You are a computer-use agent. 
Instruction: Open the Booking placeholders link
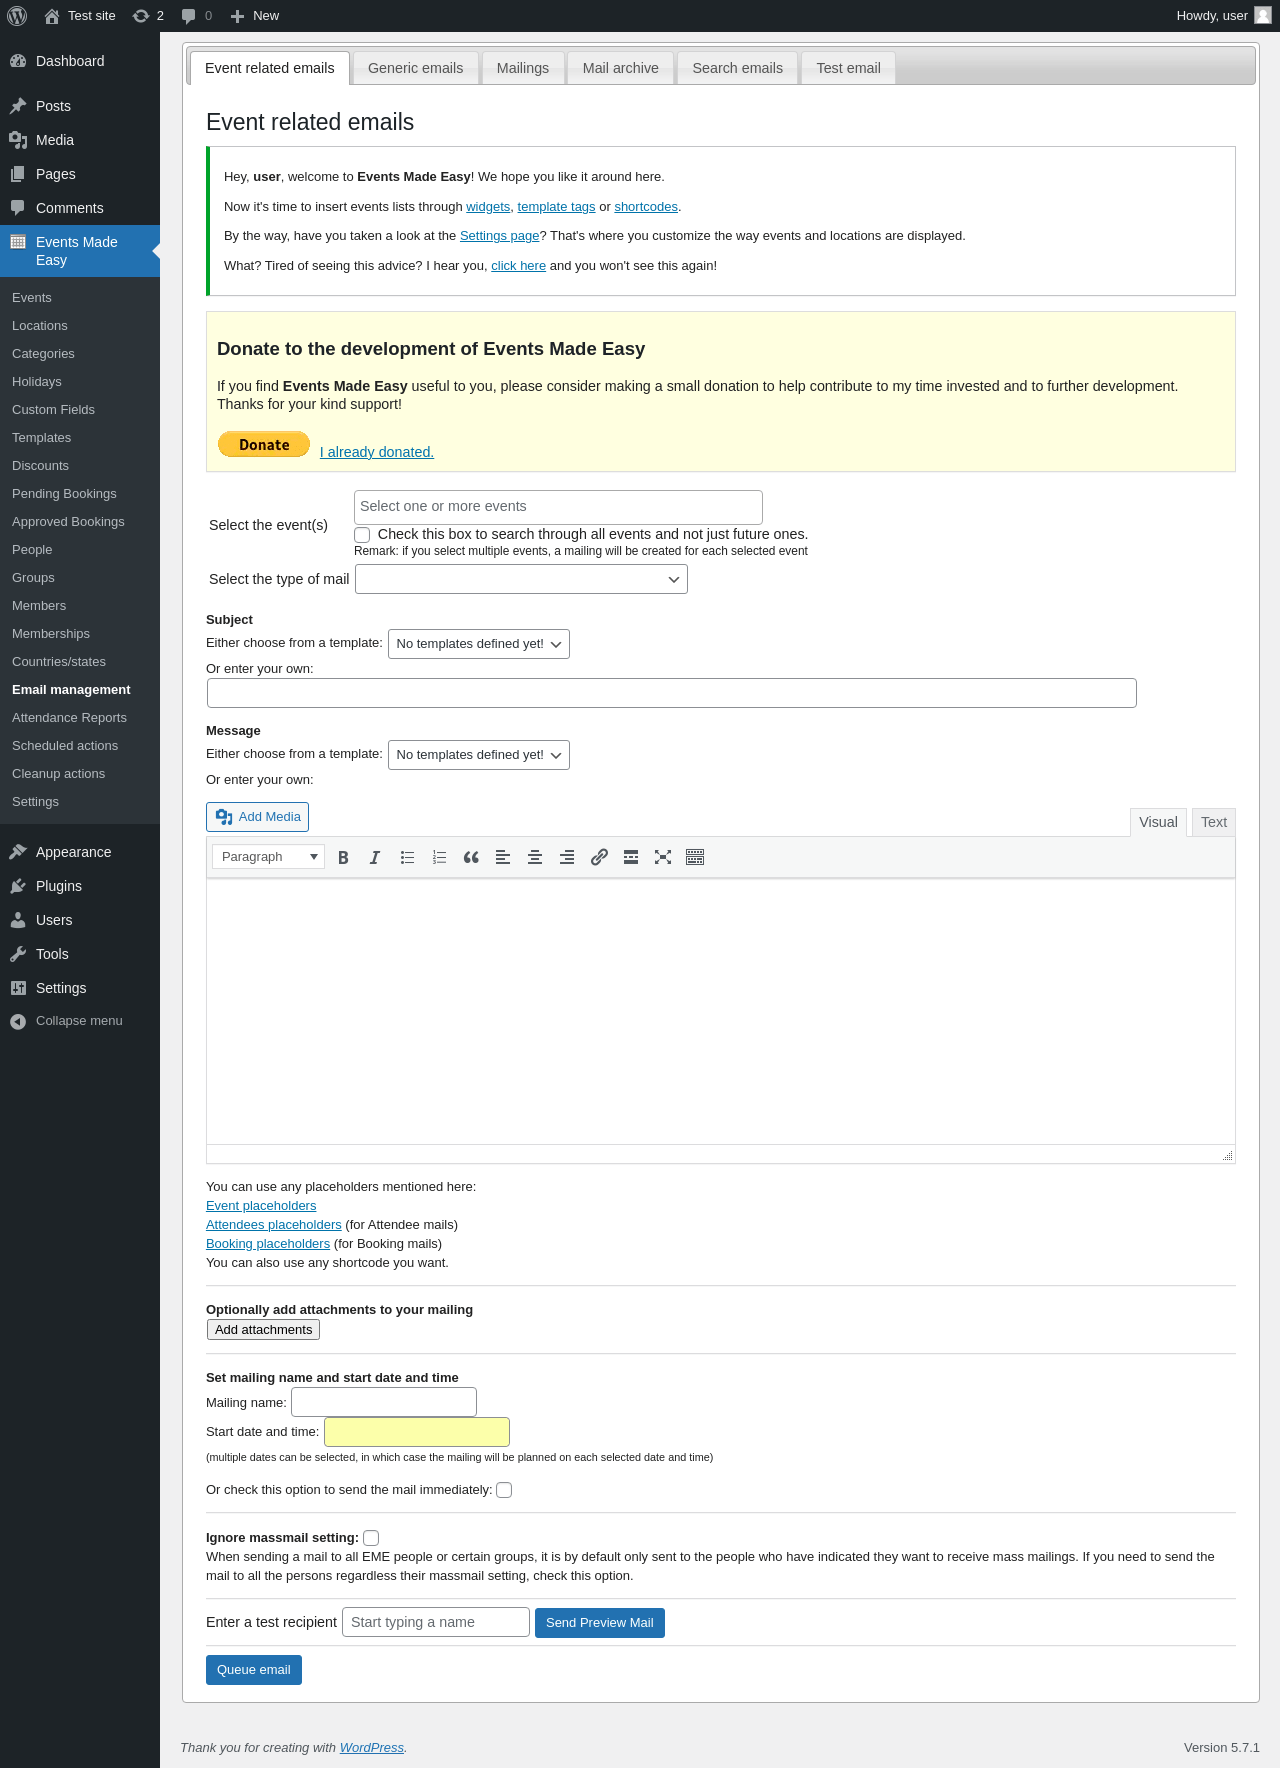point(268,1244)
